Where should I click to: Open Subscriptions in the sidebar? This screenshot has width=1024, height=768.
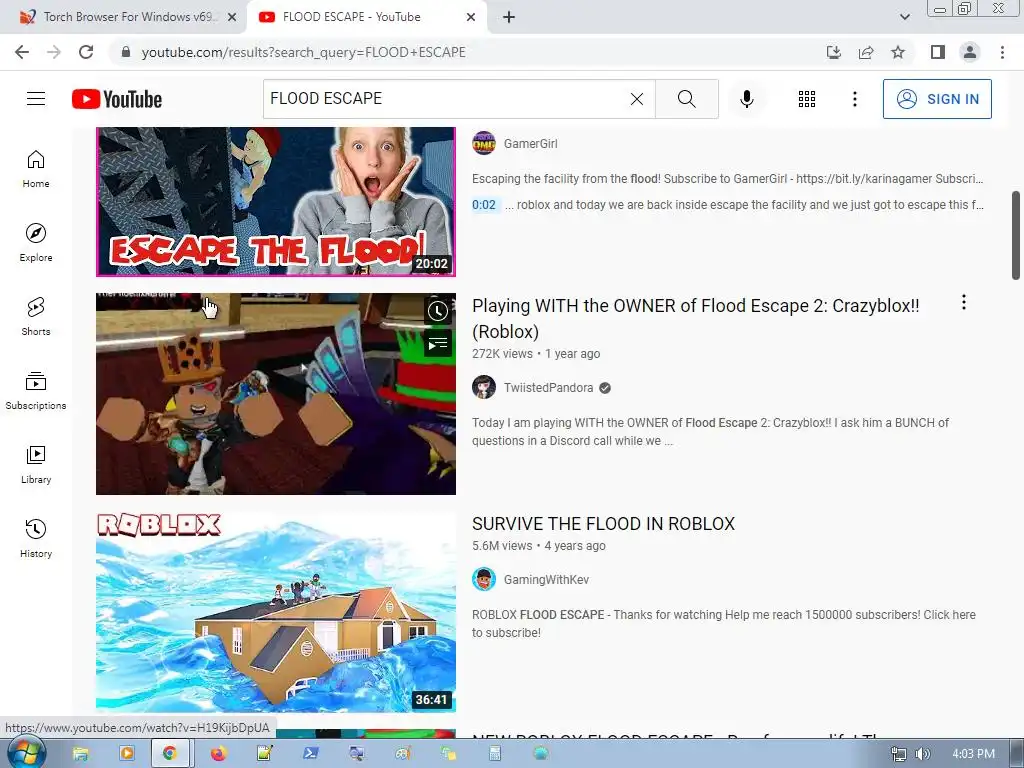coord(36,391)
